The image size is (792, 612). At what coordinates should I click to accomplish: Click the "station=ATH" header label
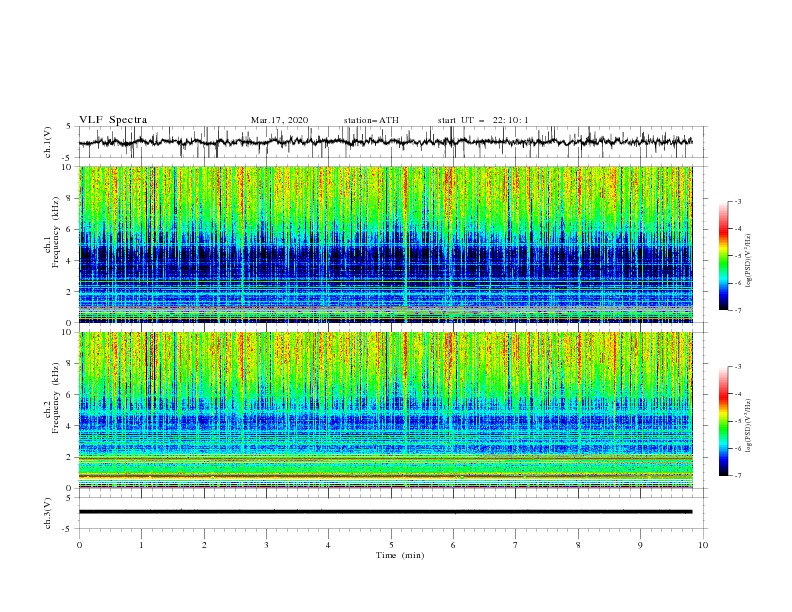(371, 120)
